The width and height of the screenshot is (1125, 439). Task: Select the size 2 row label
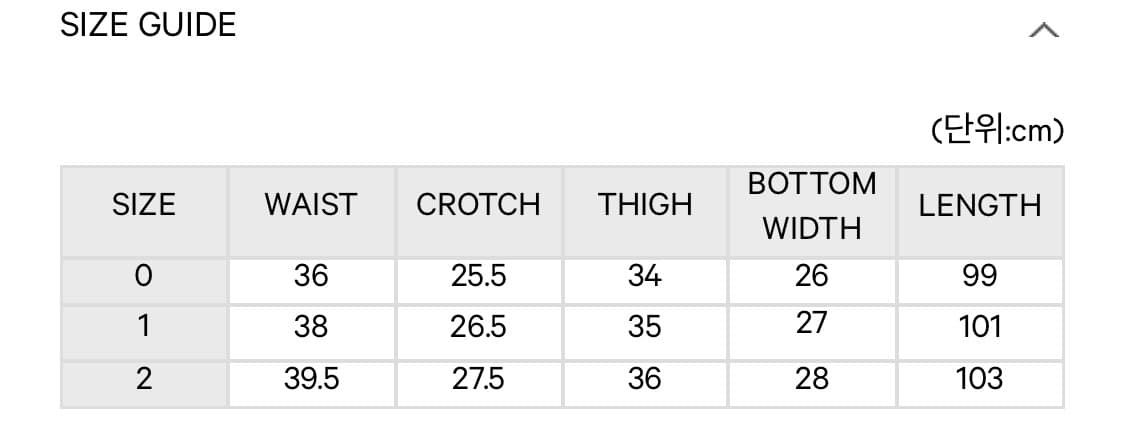144,379
